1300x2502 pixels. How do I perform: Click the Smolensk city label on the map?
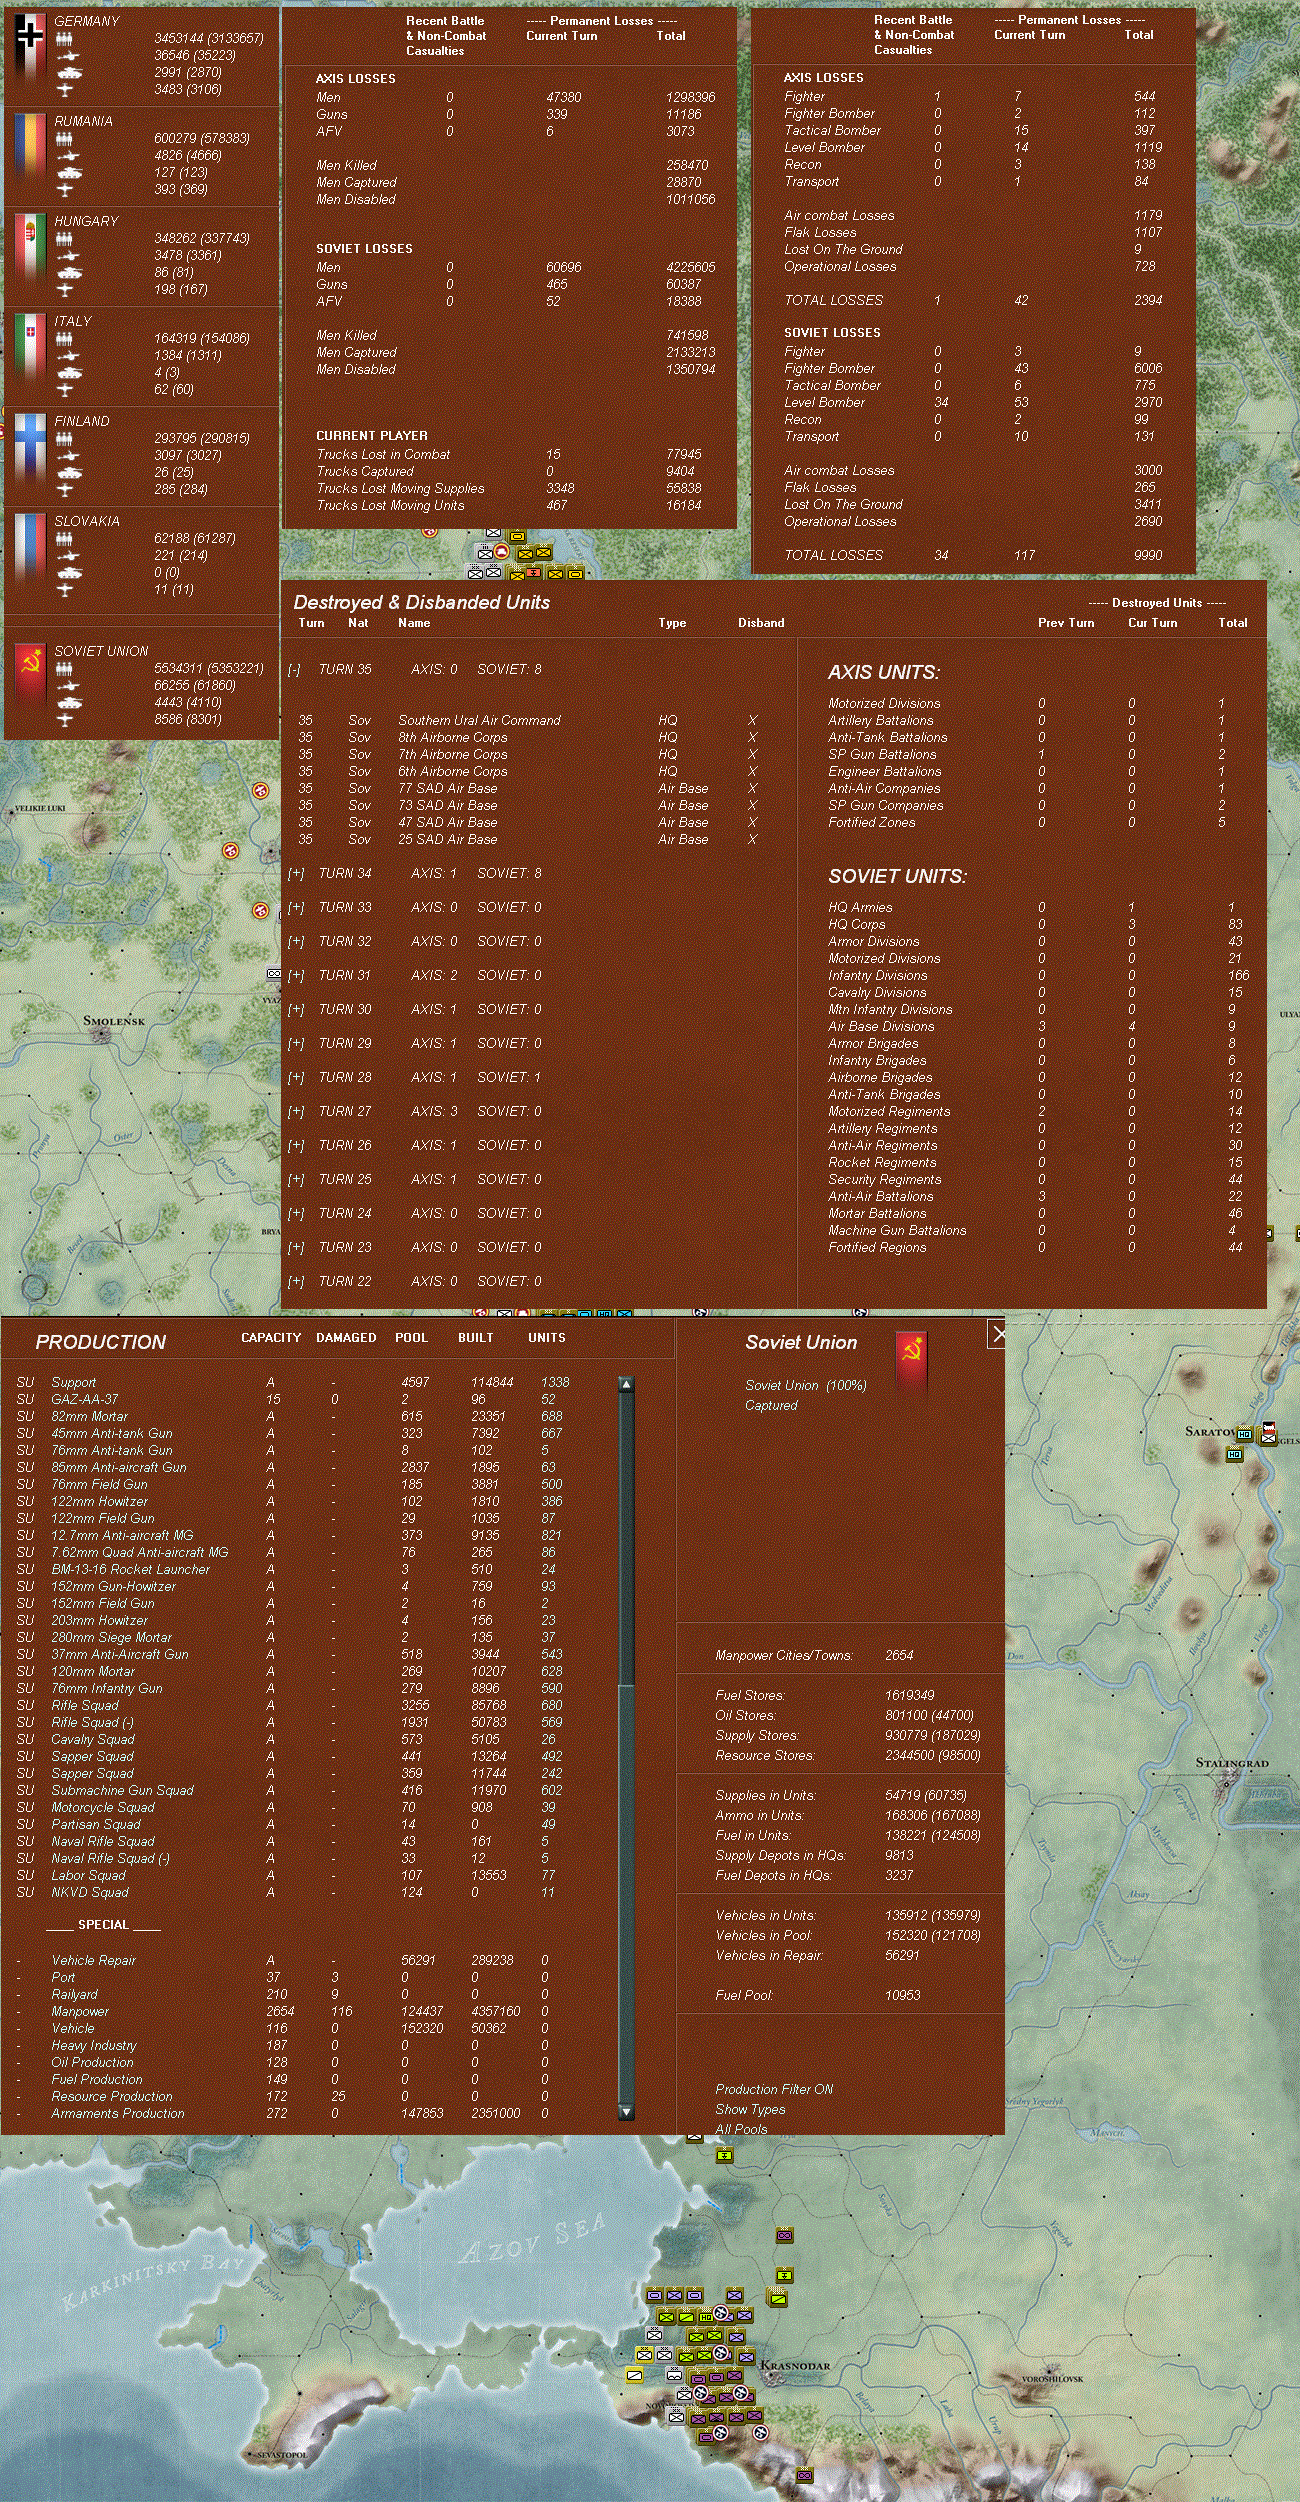(114, 1021)
